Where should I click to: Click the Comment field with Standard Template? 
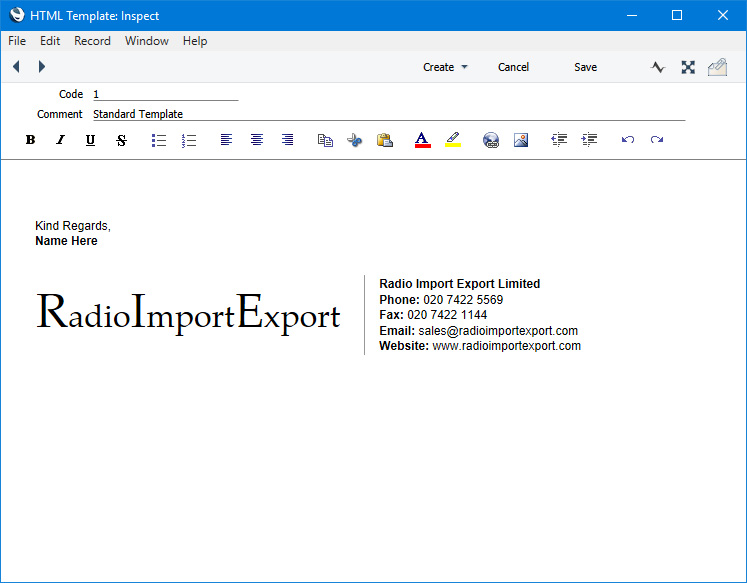(x=389, y=114)
